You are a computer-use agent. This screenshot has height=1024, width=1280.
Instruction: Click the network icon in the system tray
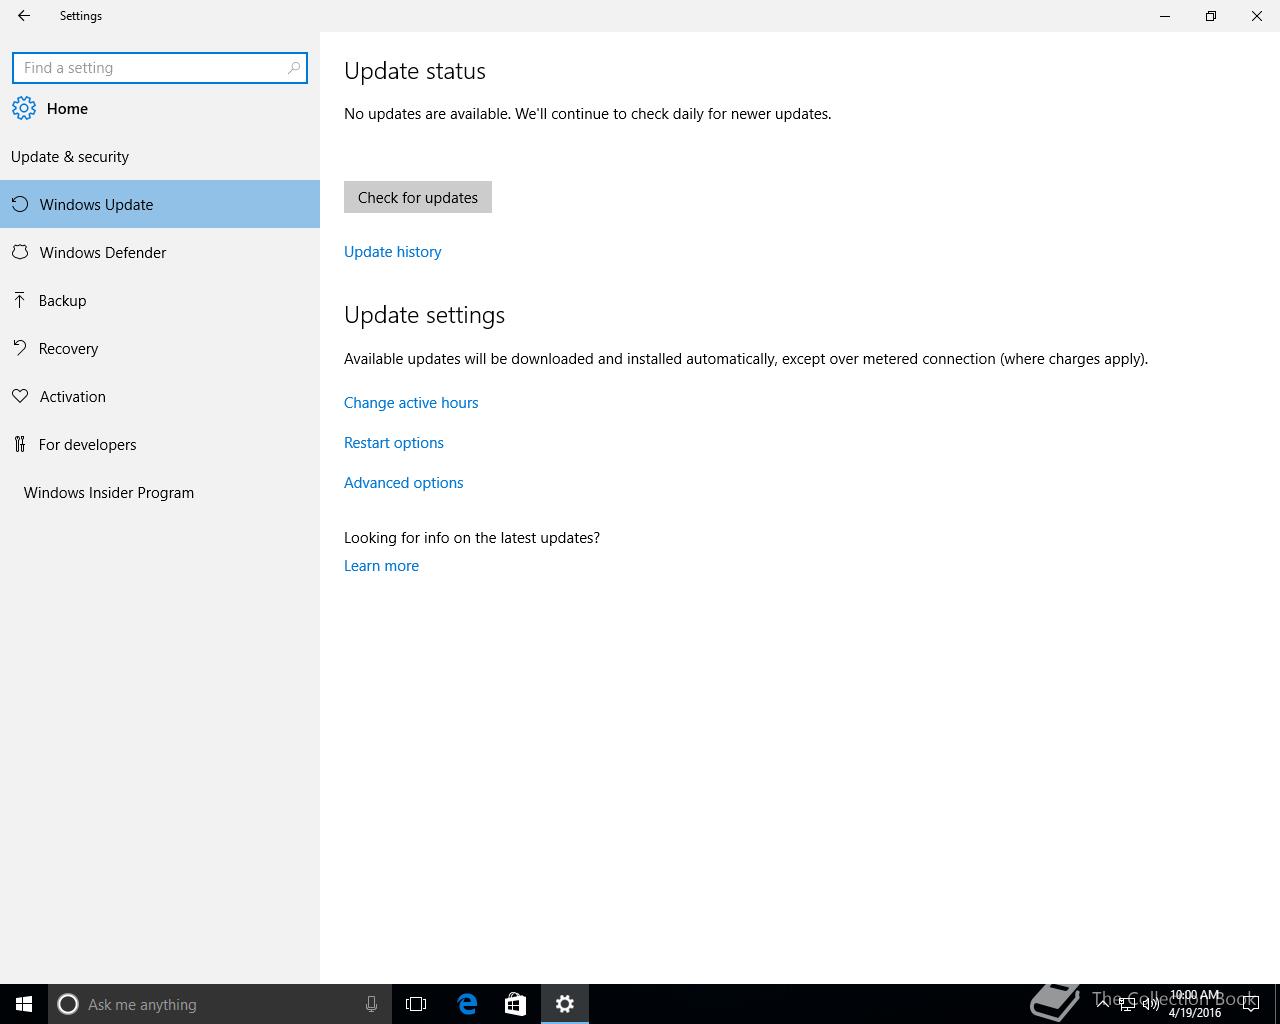click(1127, 1004)
